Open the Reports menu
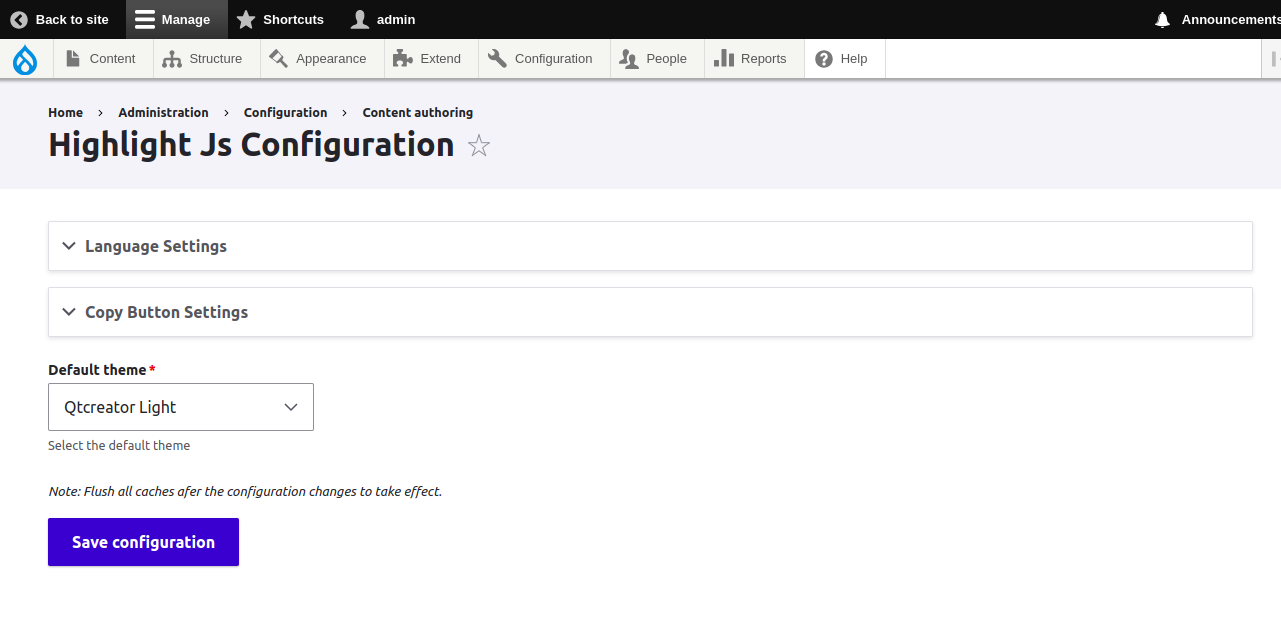This screenshot has width=1281, height=629. (754, 59)
